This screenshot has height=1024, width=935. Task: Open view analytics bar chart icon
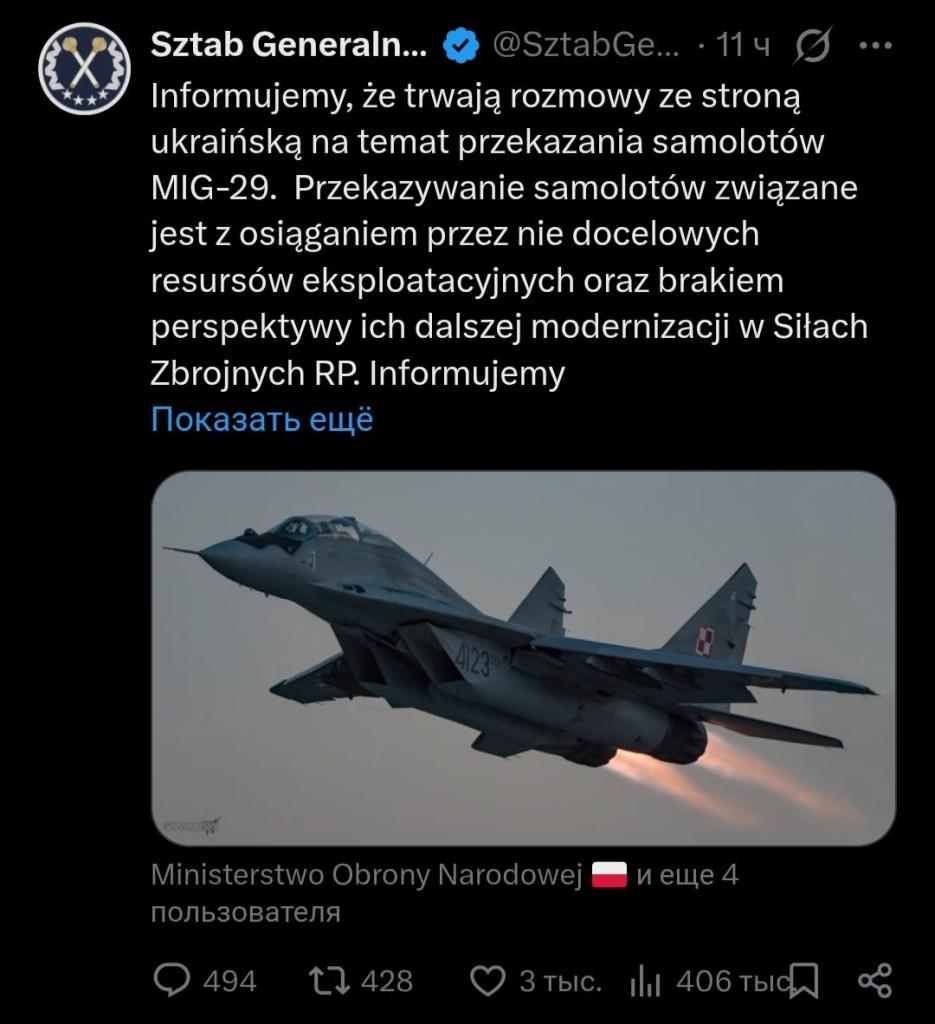click(645, 982)
